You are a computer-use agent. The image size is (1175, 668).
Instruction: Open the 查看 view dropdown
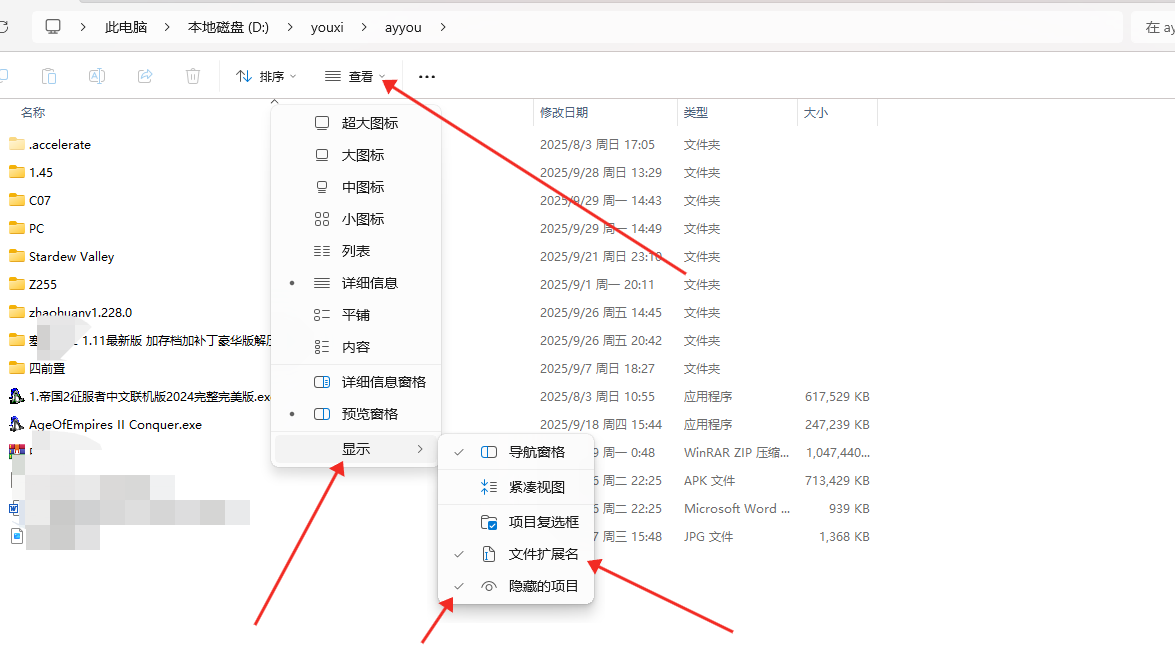coord(355,76)
